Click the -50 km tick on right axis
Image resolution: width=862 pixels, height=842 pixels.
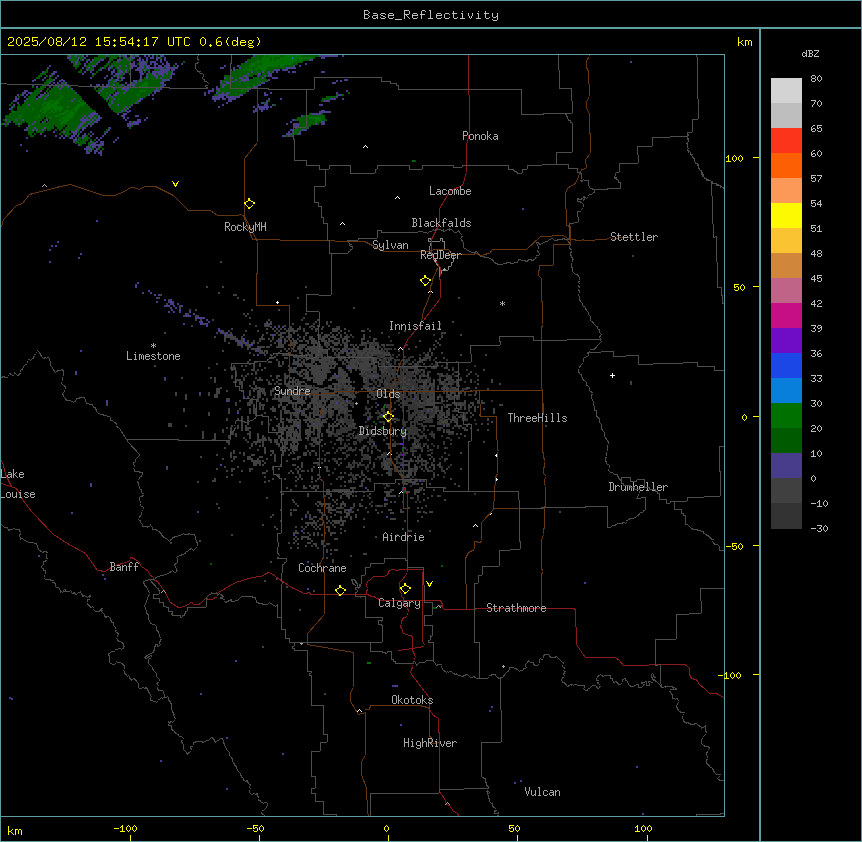click(734, 546)
